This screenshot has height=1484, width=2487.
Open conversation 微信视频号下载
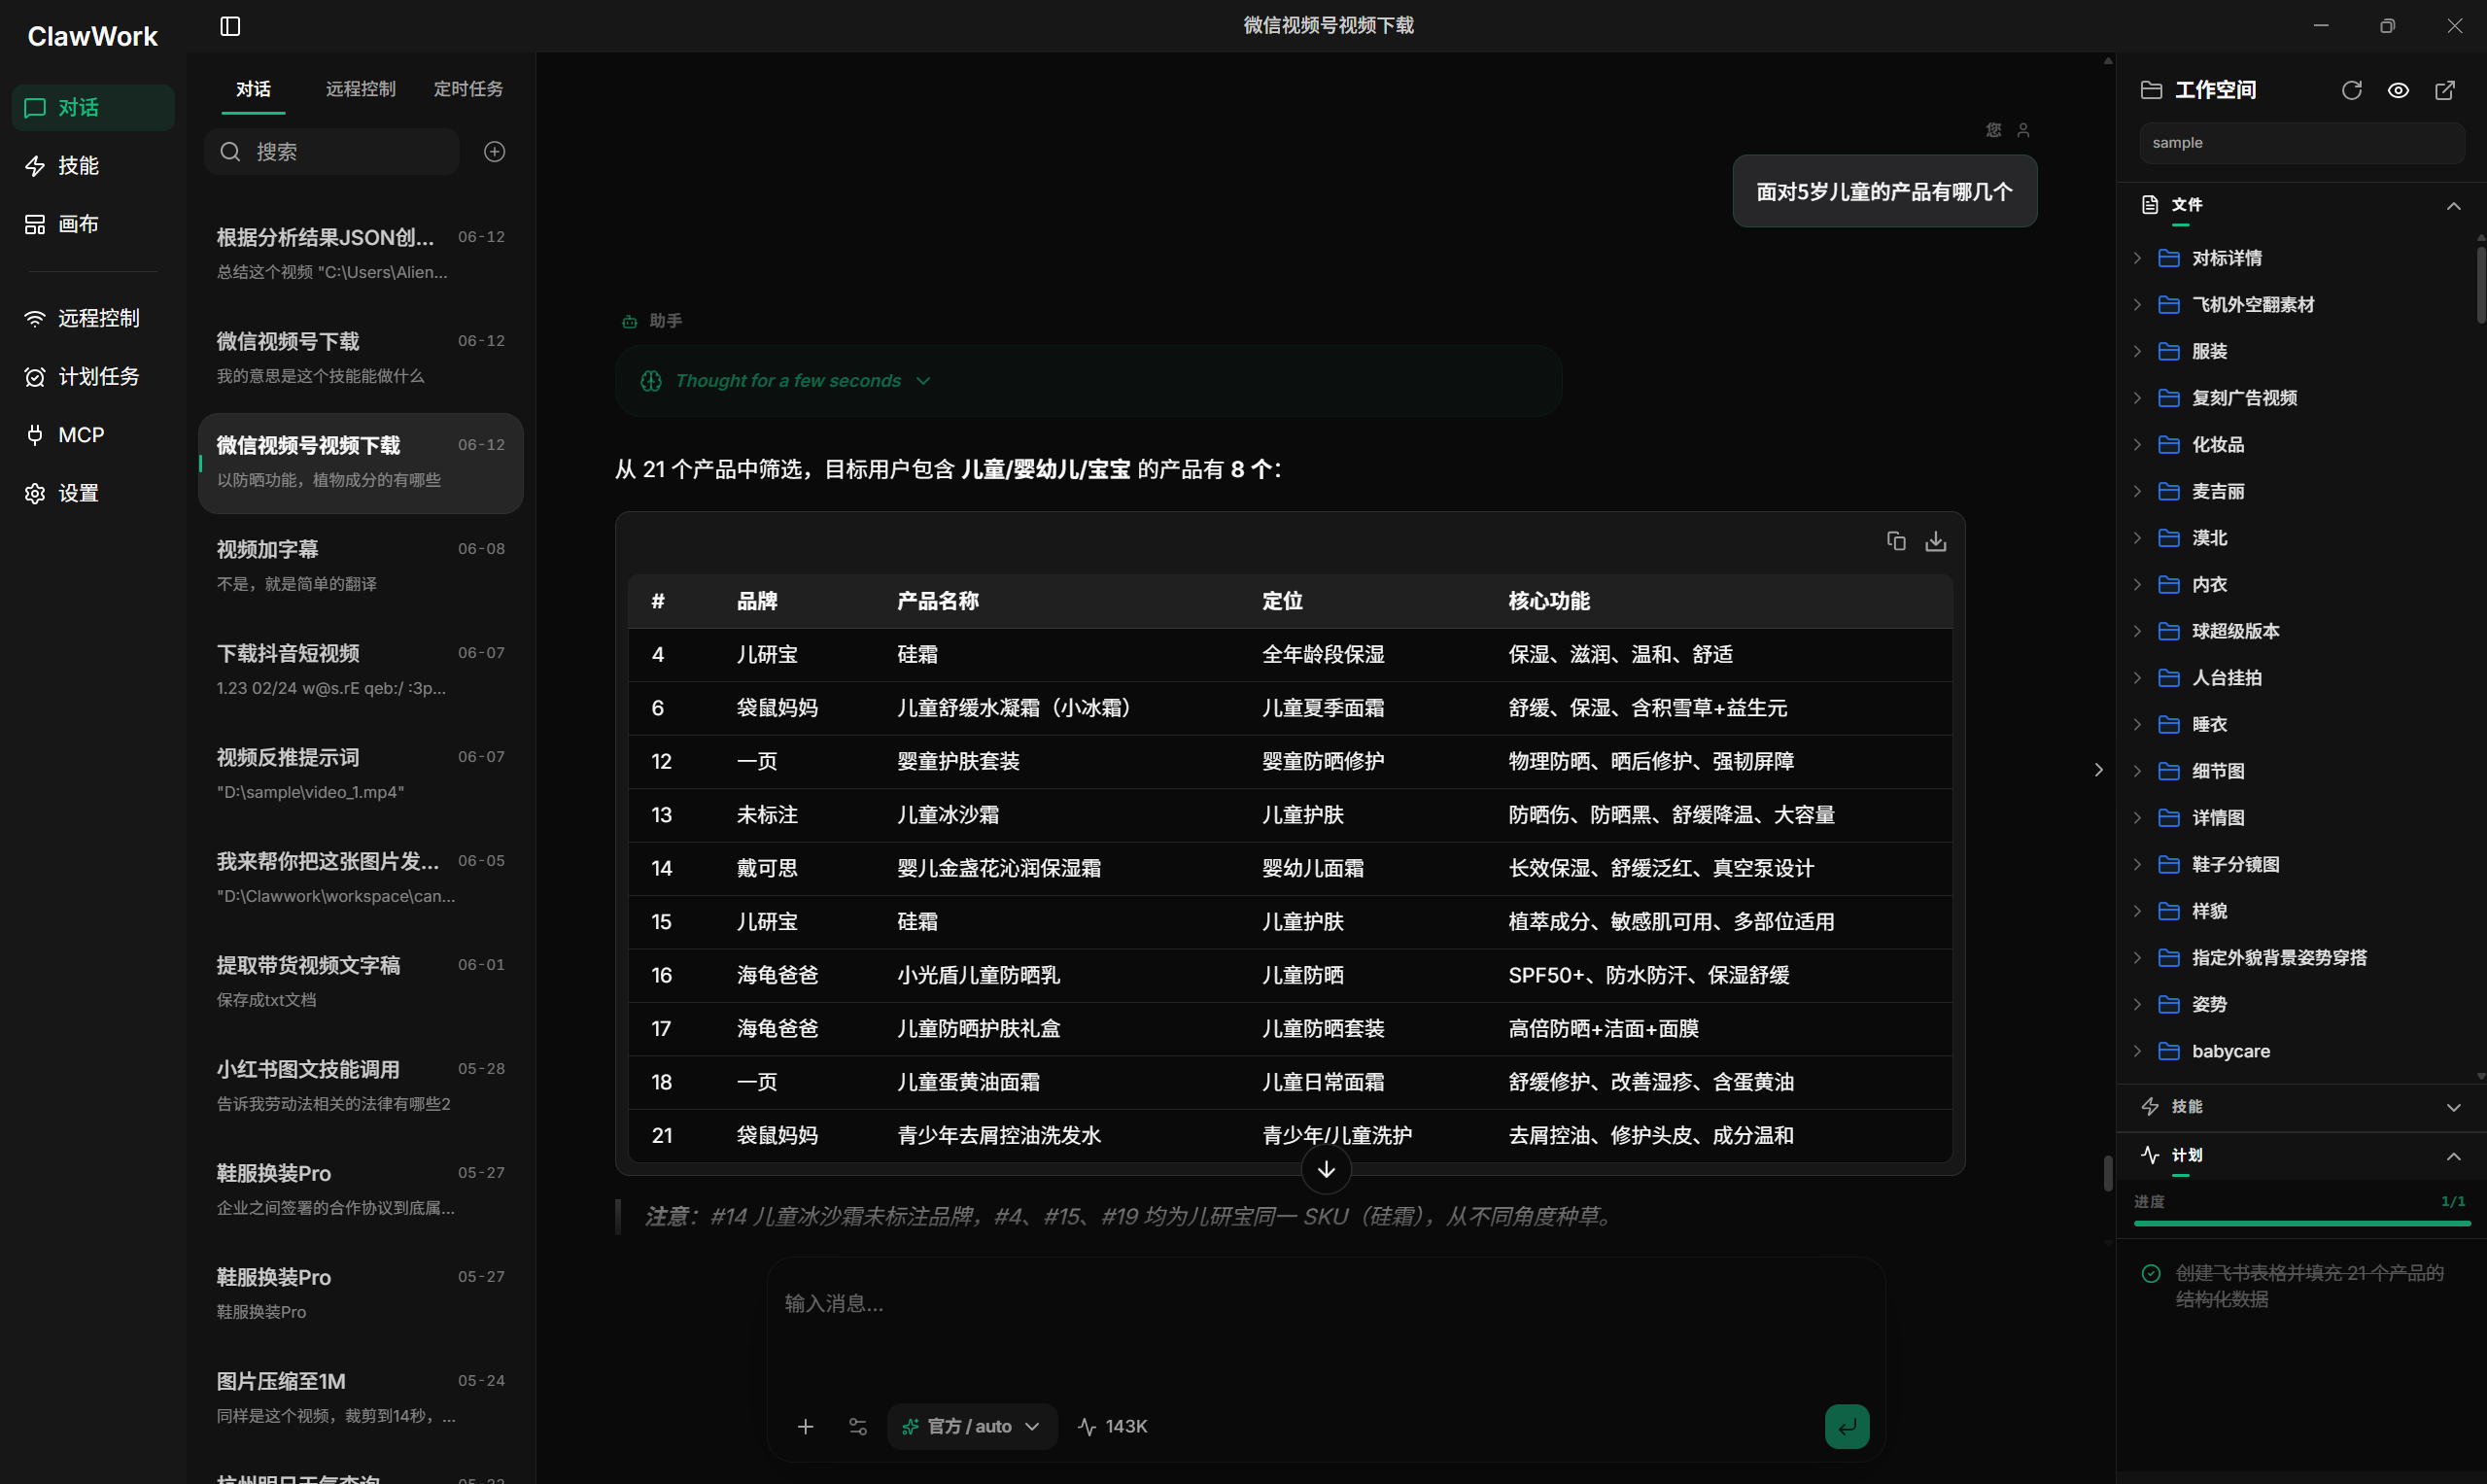tap(361, 358)
